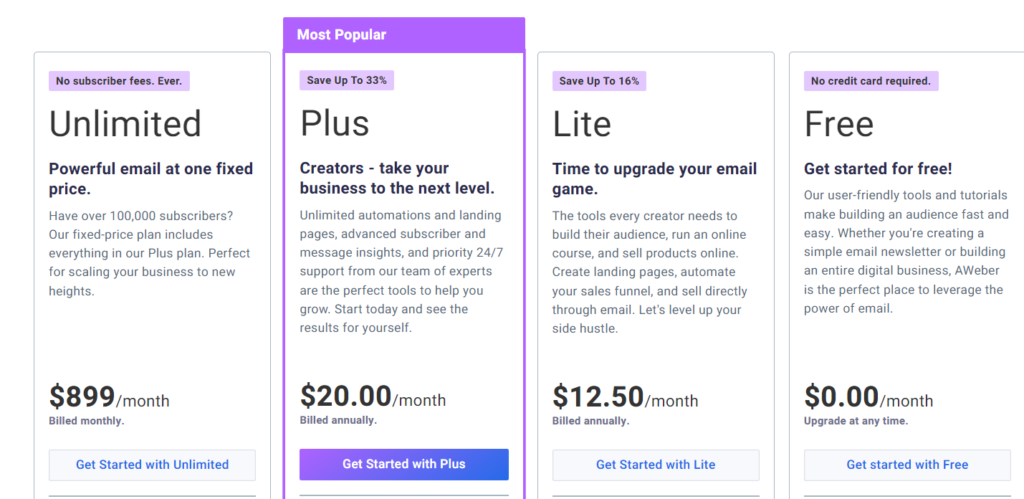The height and width of the screenshot is (499, 1024).
Task: Click the Lite plan heading
Action: tap(582, 123)
